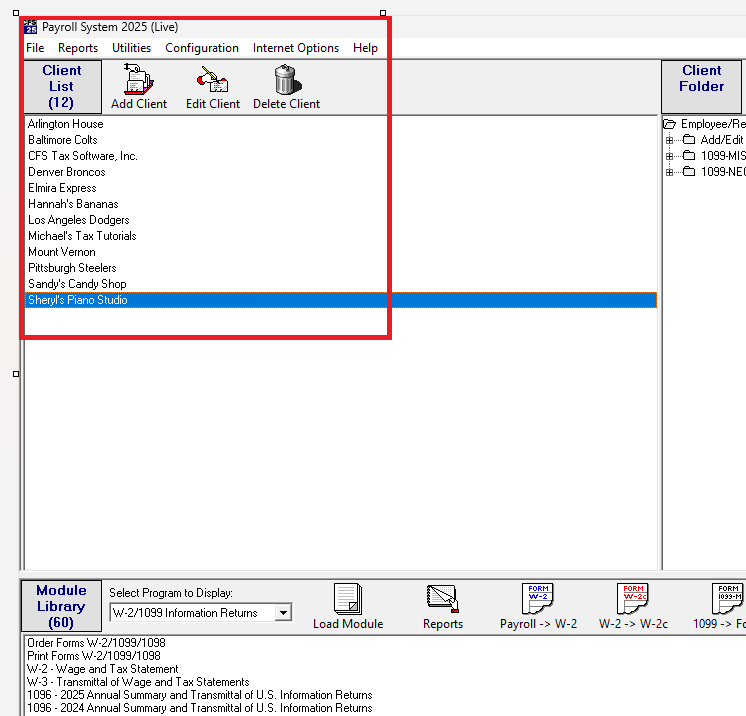Image resolution: width=746 pixels, height=716 pixels.
Task: Click the Add/Edit folder icon in Client Folder
Action: (689, 139)
